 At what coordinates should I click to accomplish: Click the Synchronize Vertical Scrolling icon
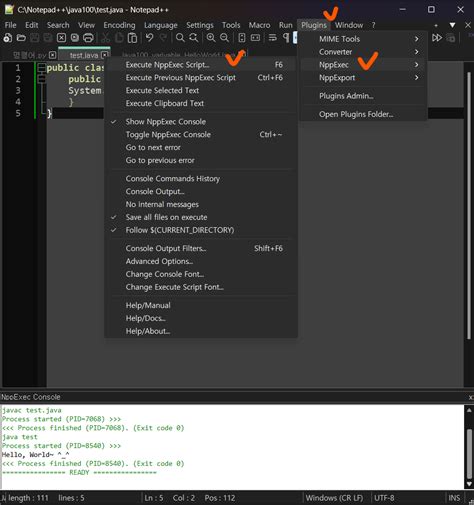click(x=242, y=38)
